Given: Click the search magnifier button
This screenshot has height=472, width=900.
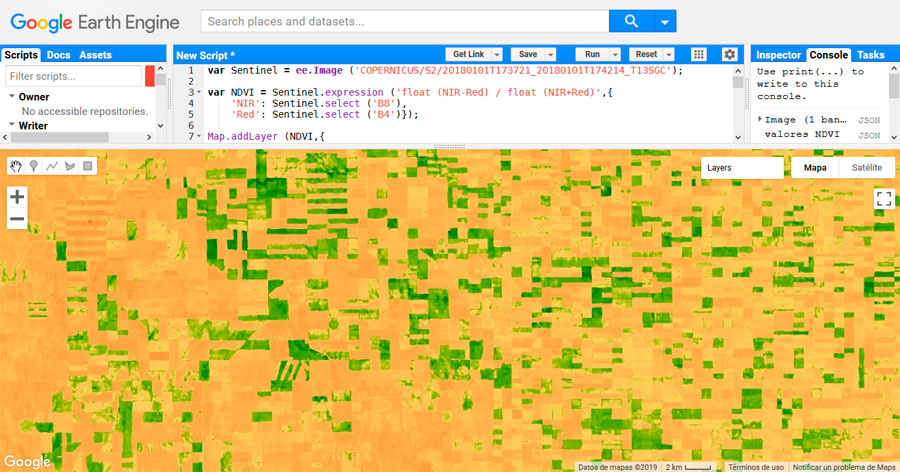Looking at the screenshot, I should [x=631, y=21].
